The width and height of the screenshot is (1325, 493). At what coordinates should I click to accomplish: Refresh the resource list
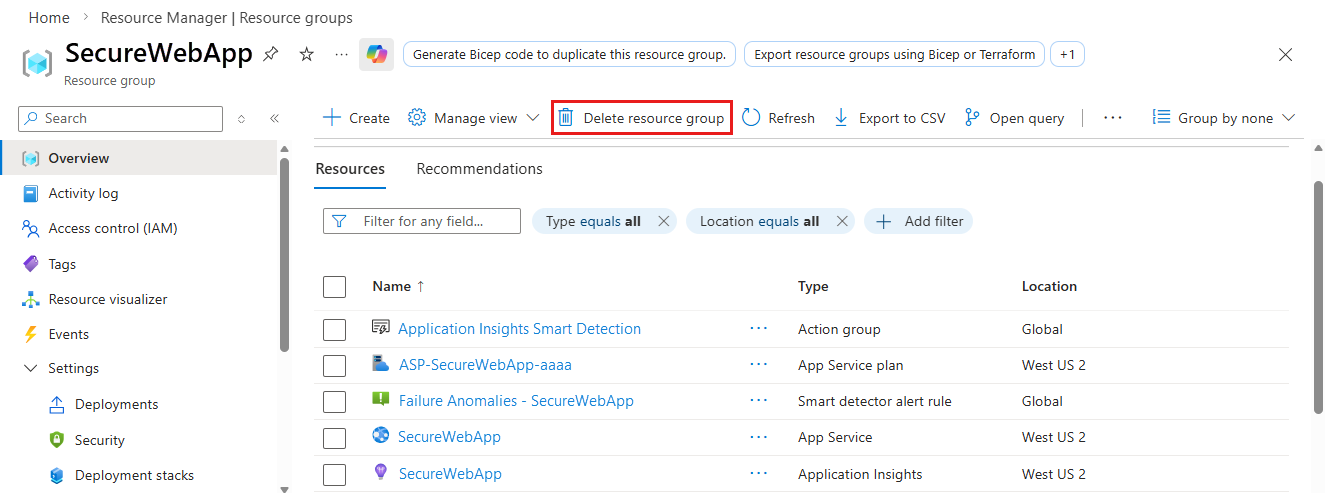tap(778, 118)
